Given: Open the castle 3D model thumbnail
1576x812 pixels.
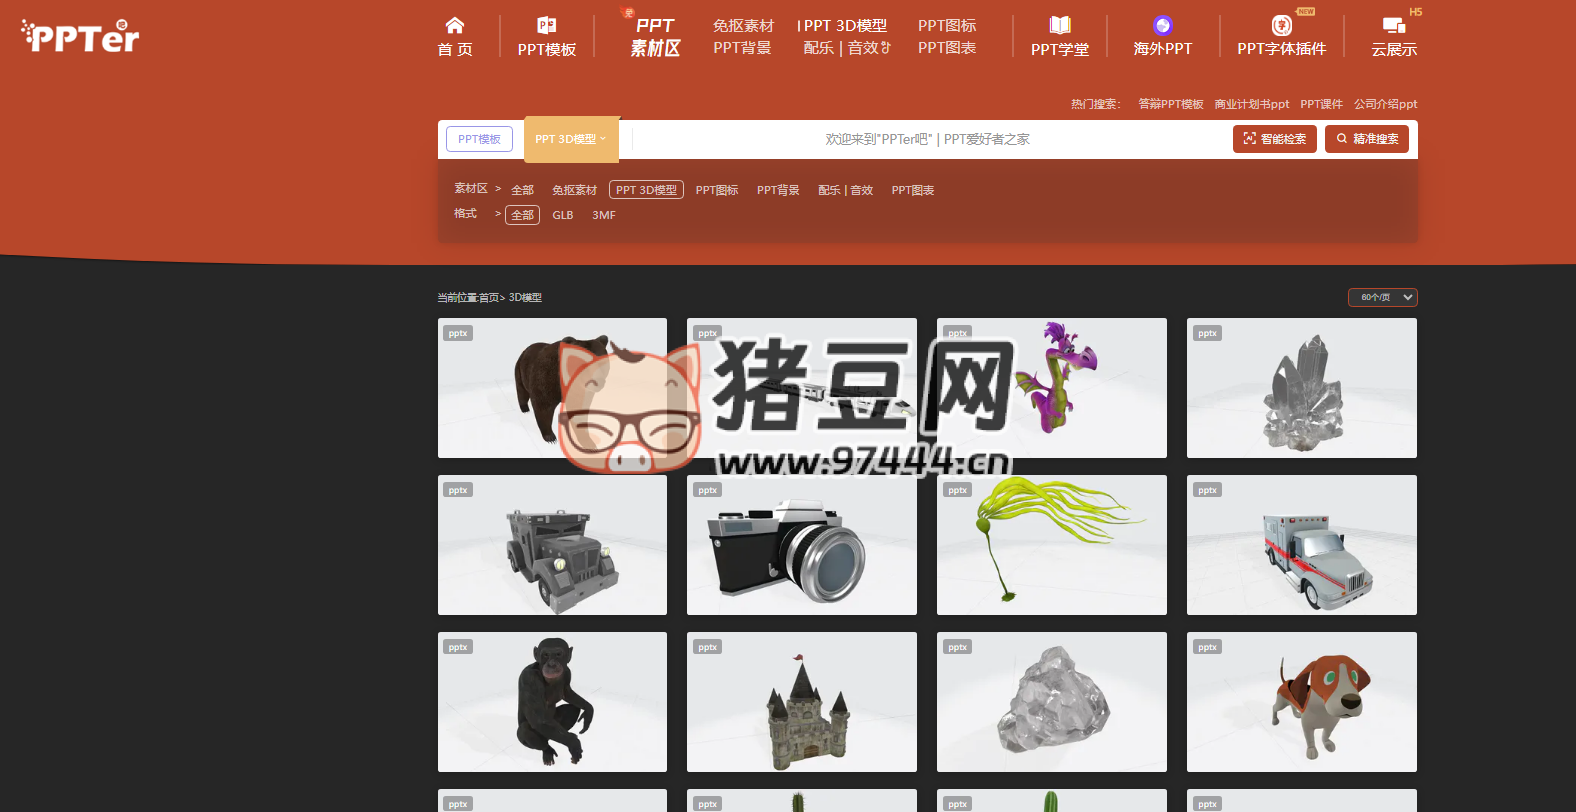Looking at the screenshot, I should (802, 702).
